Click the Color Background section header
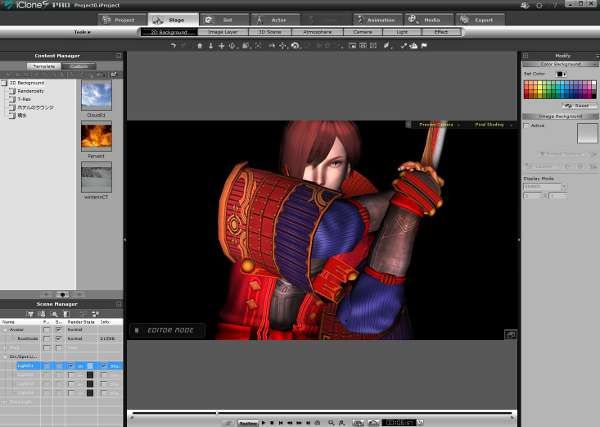 tap(559, 64)
